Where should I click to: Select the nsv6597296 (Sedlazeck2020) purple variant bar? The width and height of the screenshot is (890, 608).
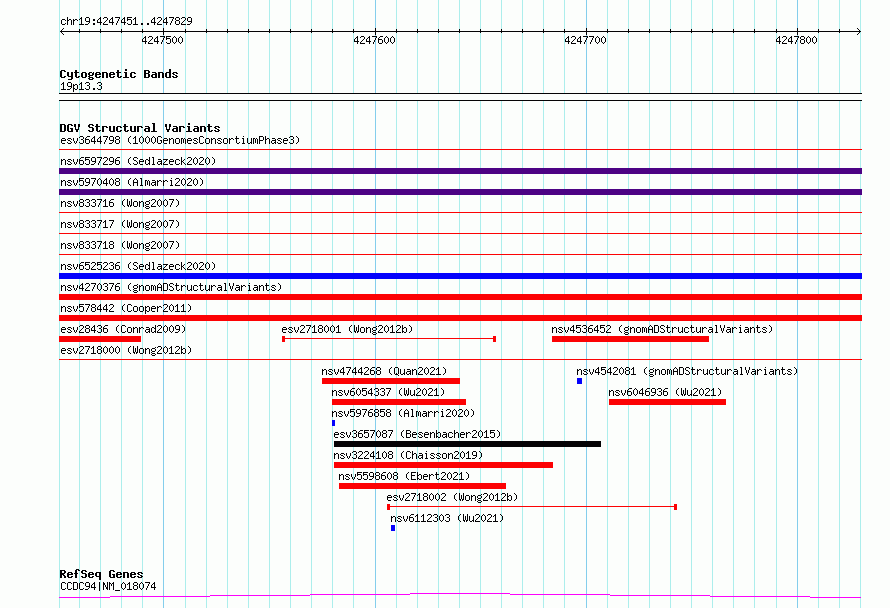pos(460,171)
